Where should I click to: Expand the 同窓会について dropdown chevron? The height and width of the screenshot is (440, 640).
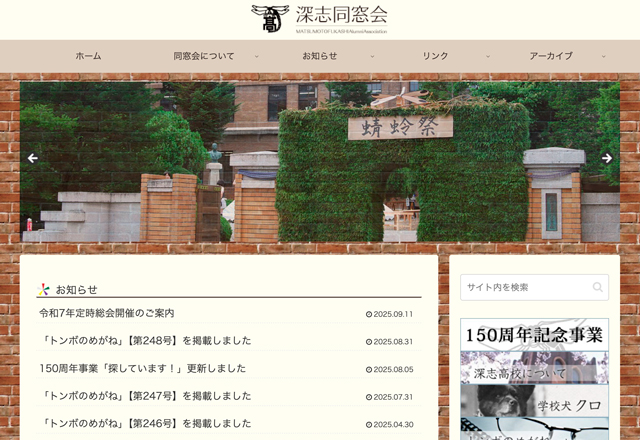coord(256,56)
